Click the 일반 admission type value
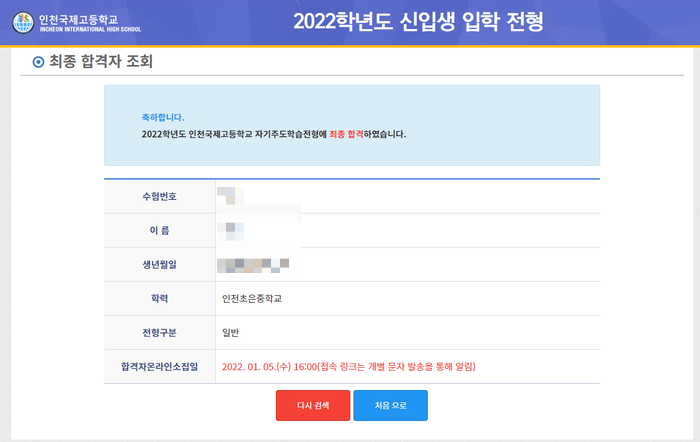700x442 pixels. pyautogui.click(x=231, y=333)
